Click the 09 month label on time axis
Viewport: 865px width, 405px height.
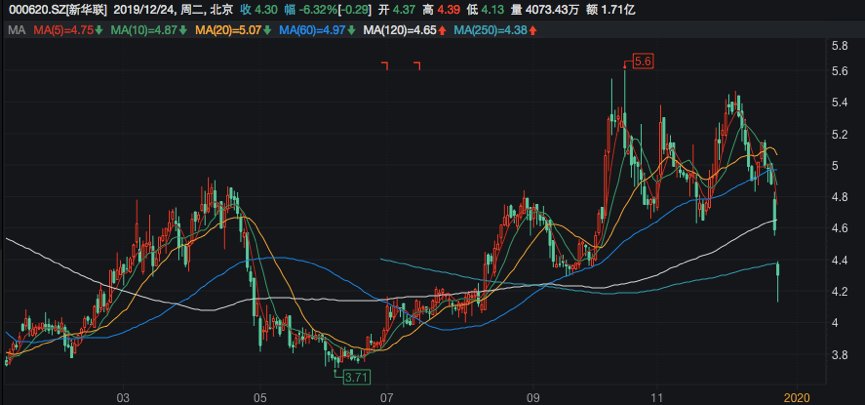coord(533,395)
